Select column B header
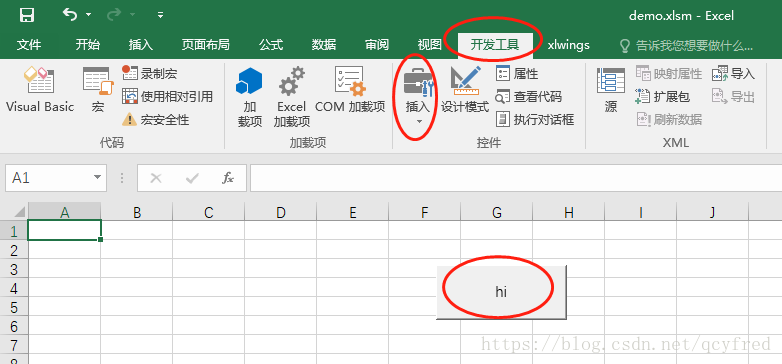Screen dimensions: 782x364 tap(137, 212)
